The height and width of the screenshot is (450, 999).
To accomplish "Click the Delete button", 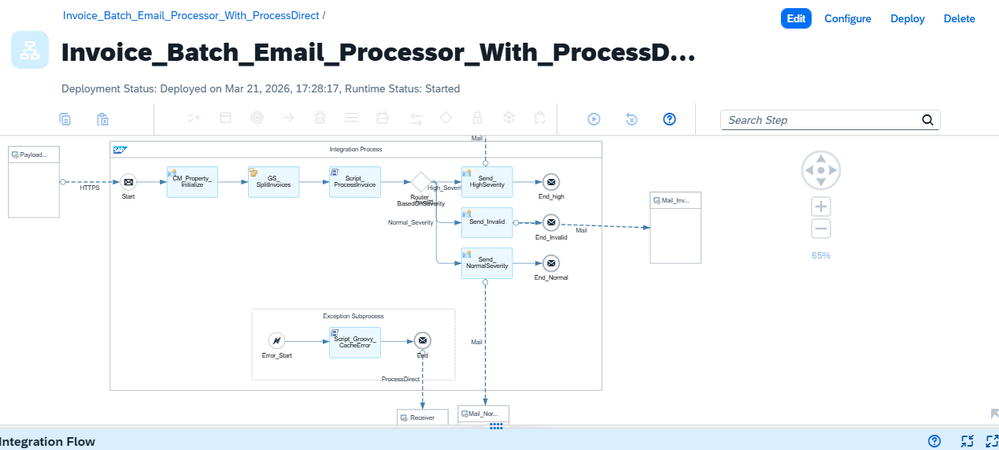I will tap(959, 18).
